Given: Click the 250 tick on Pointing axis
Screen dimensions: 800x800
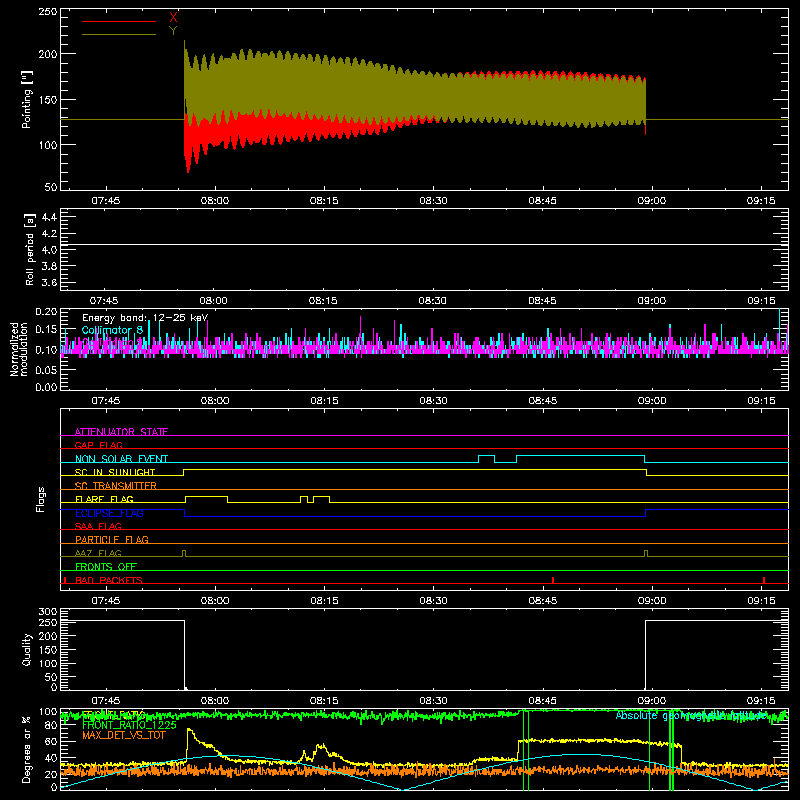Looking at the screenshot, I should [x=48, y=12].
